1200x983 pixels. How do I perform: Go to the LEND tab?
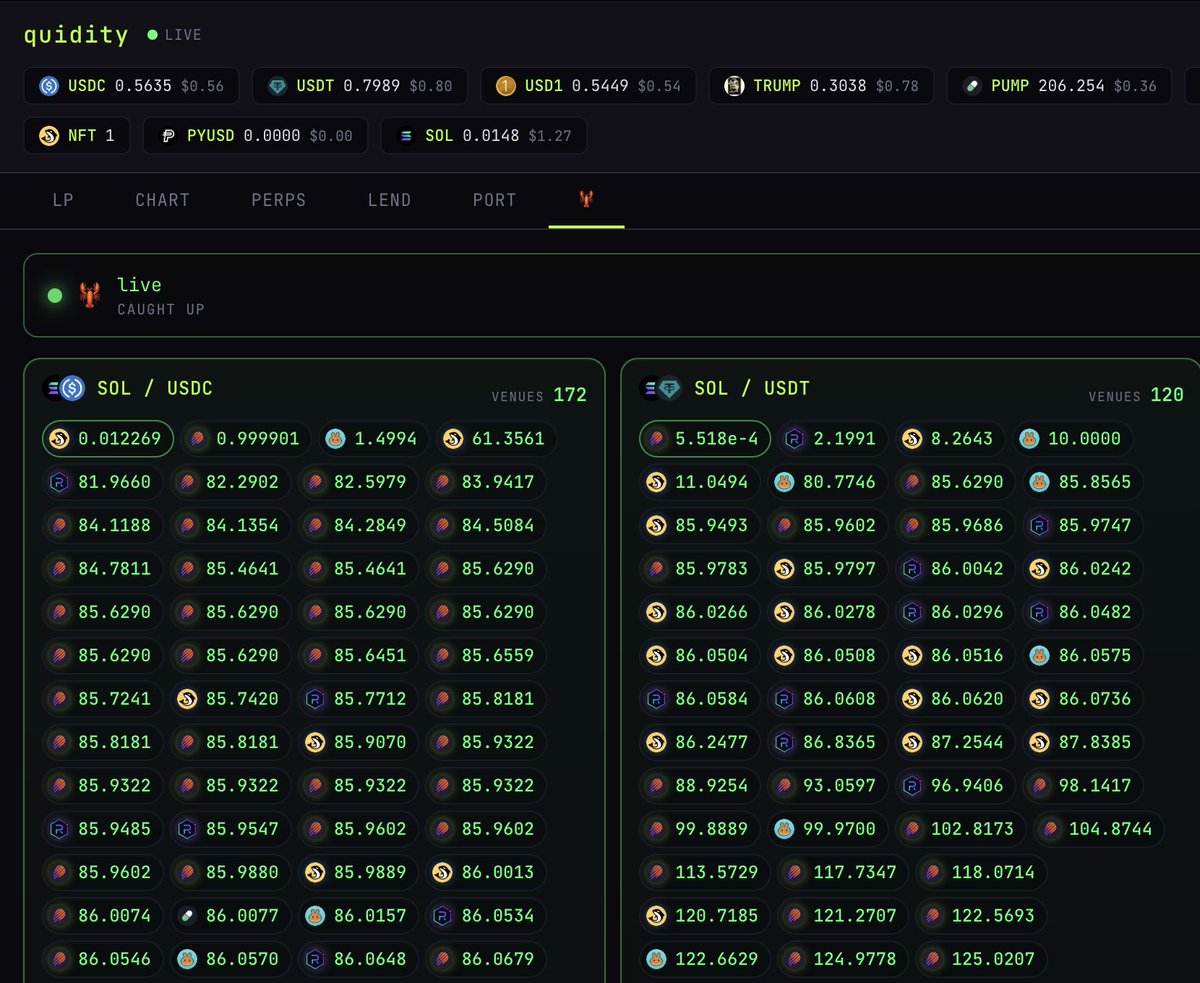coord(390,200)
